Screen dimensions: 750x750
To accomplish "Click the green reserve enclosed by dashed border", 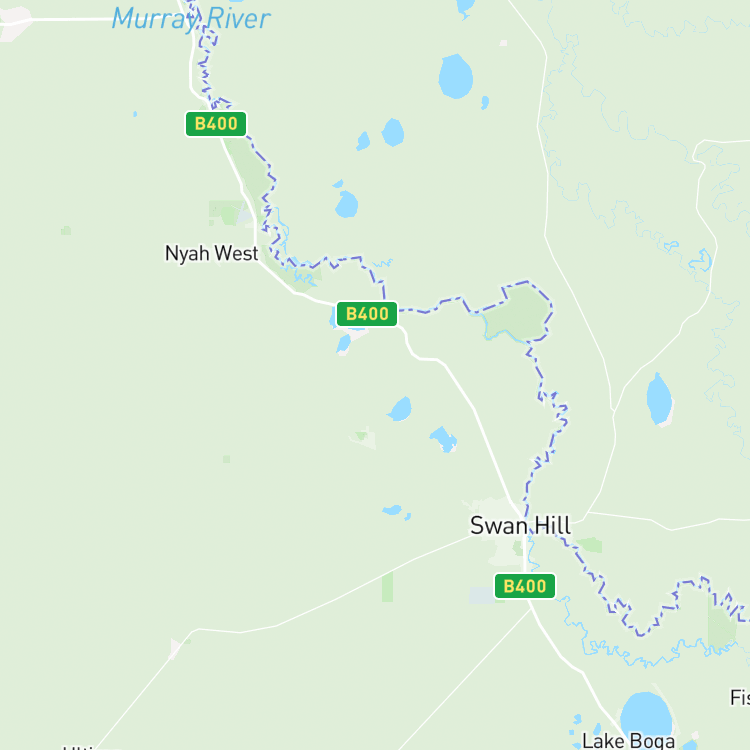I will coord(519,311).
